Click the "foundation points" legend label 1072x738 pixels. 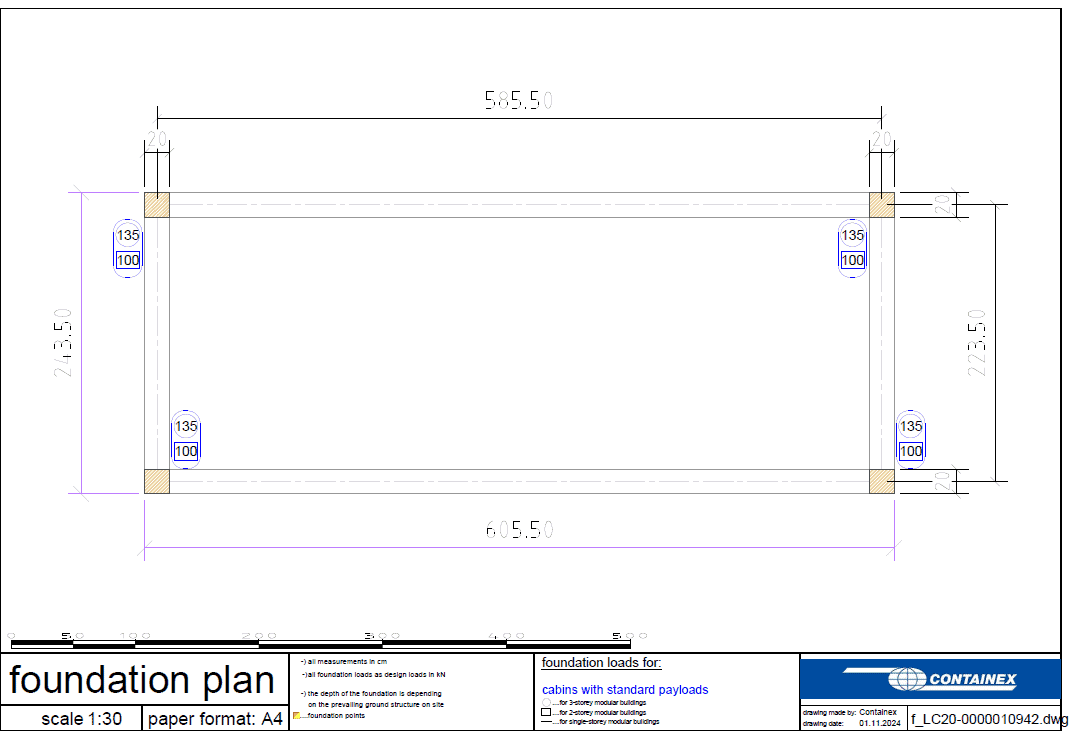tap(336, 715)
